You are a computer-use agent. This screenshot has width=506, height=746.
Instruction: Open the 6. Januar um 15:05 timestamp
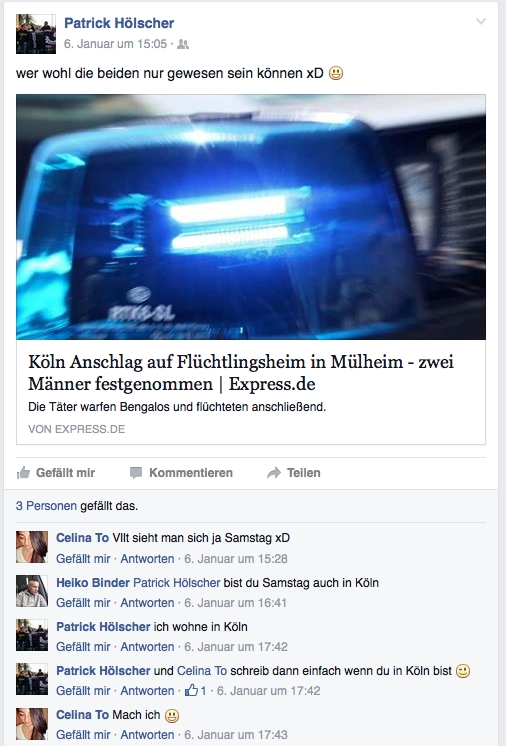click(x=116, y=44)
